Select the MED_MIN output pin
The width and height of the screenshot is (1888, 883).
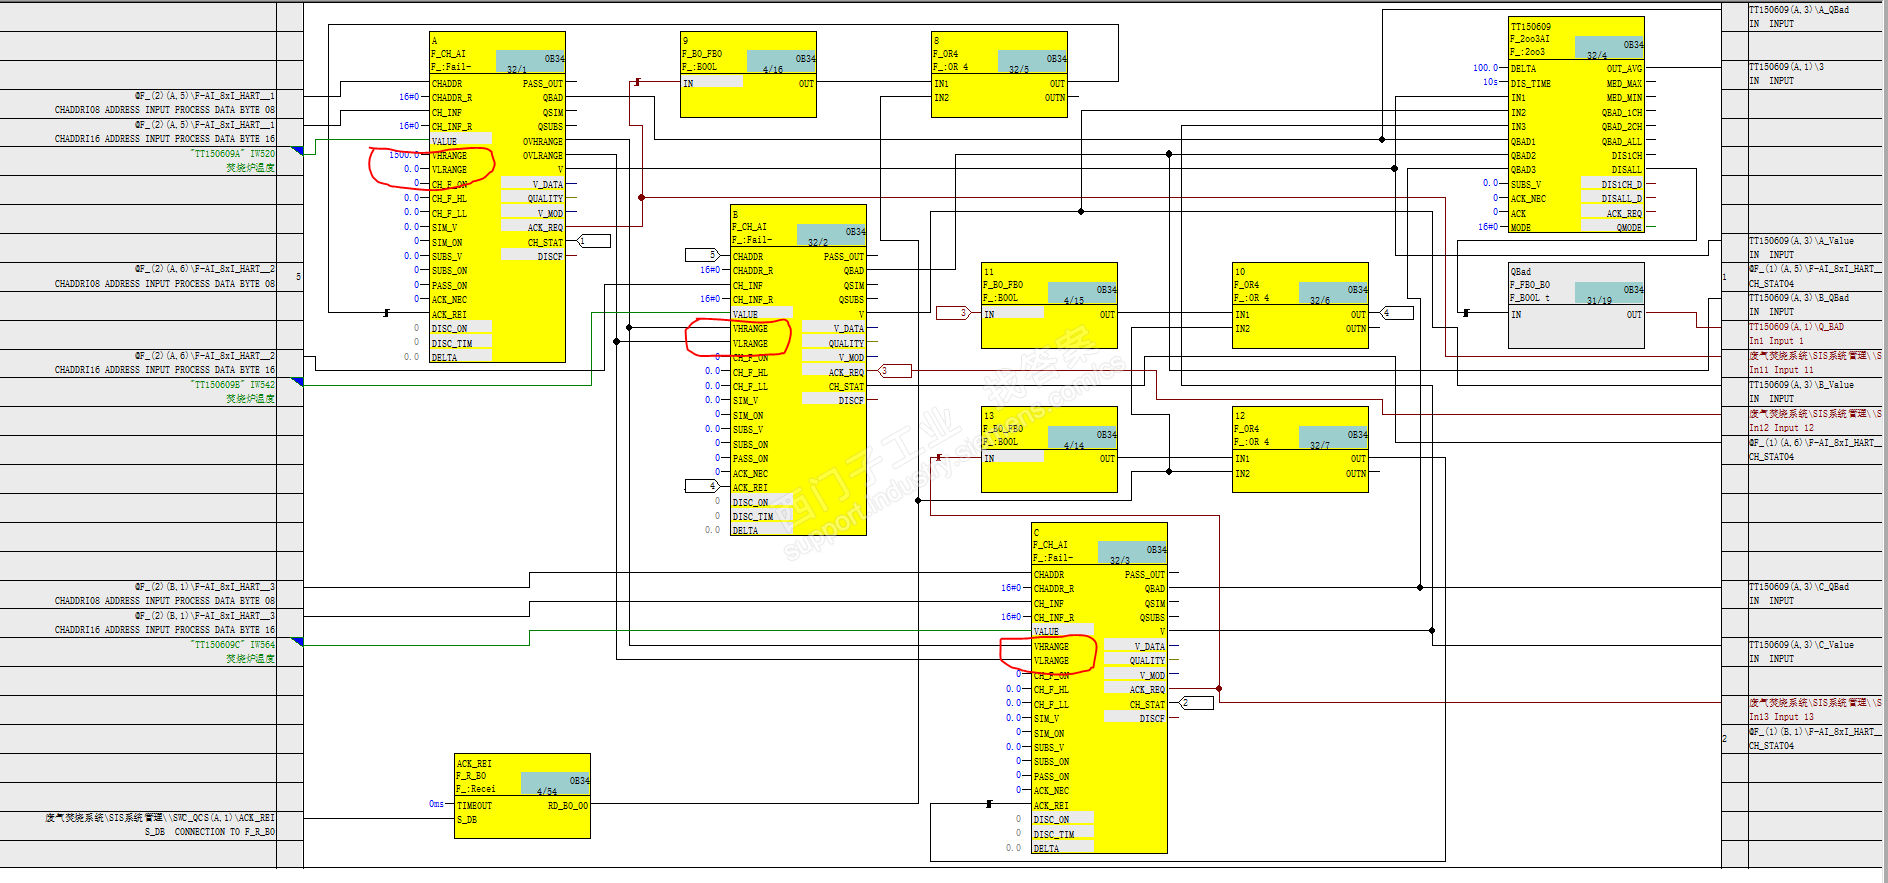click(x=1624, y=98)
